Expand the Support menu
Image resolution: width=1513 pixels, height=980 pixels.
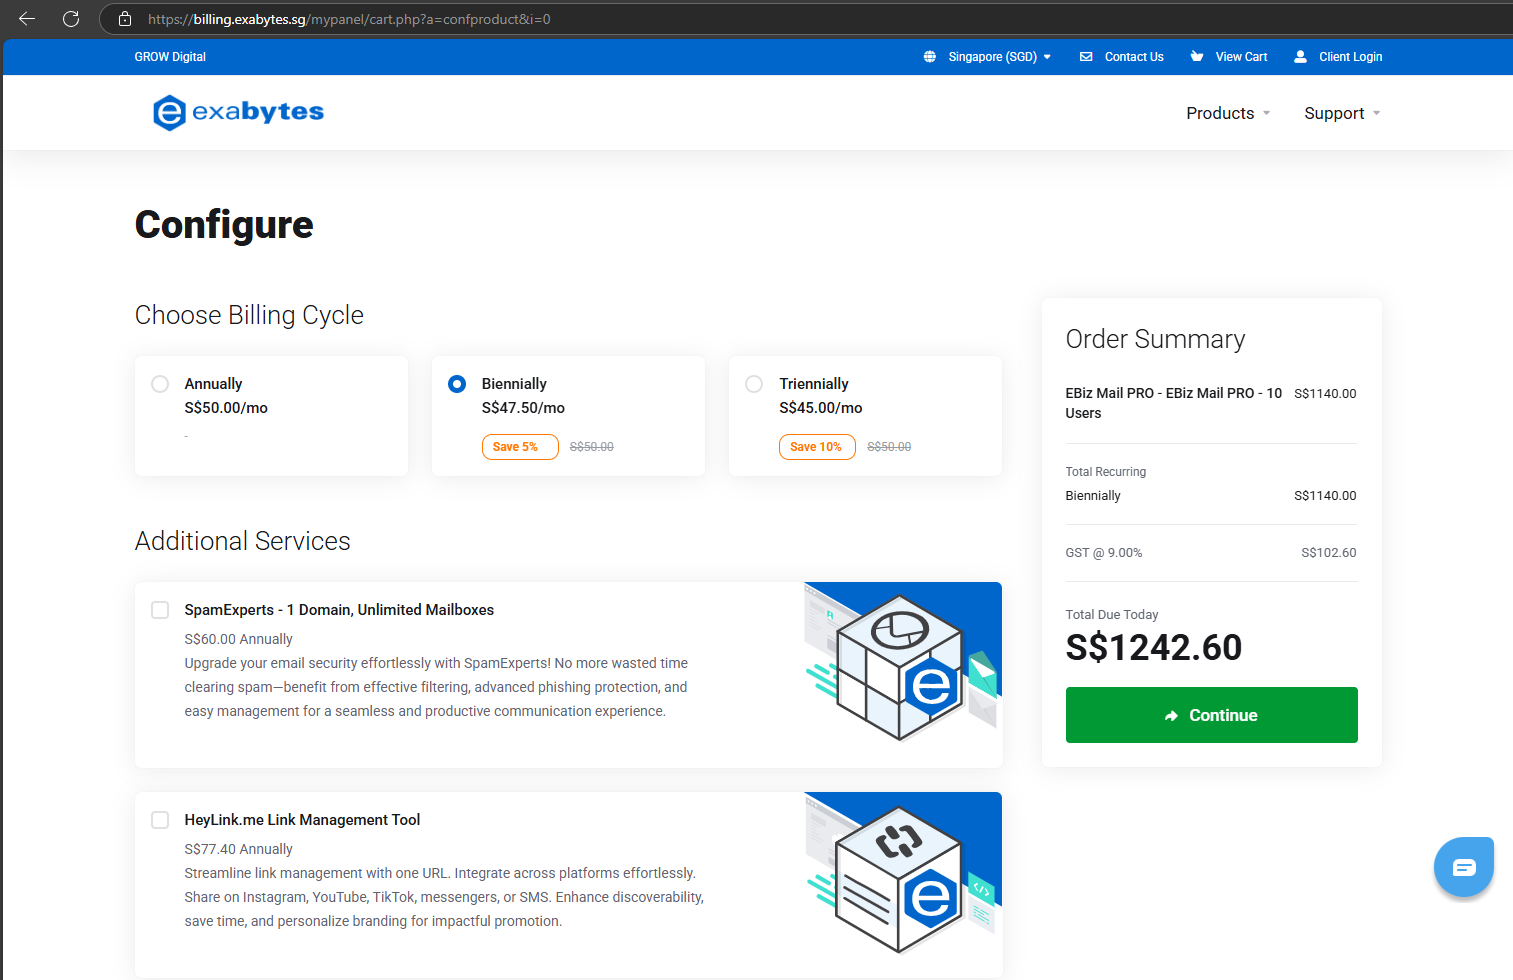point(1342,113)
